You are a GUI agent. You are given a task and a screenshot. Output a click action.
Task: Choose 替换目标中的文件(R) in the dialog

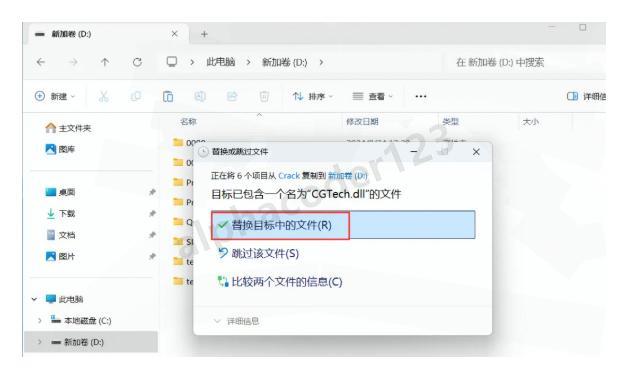[x=343, y=225]
